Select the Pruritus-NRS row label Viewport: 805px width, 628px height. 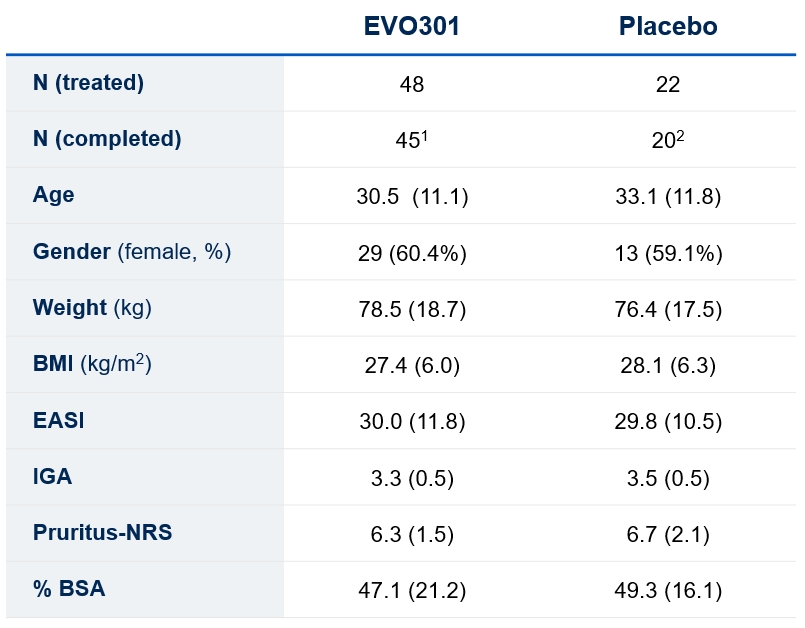102,533
